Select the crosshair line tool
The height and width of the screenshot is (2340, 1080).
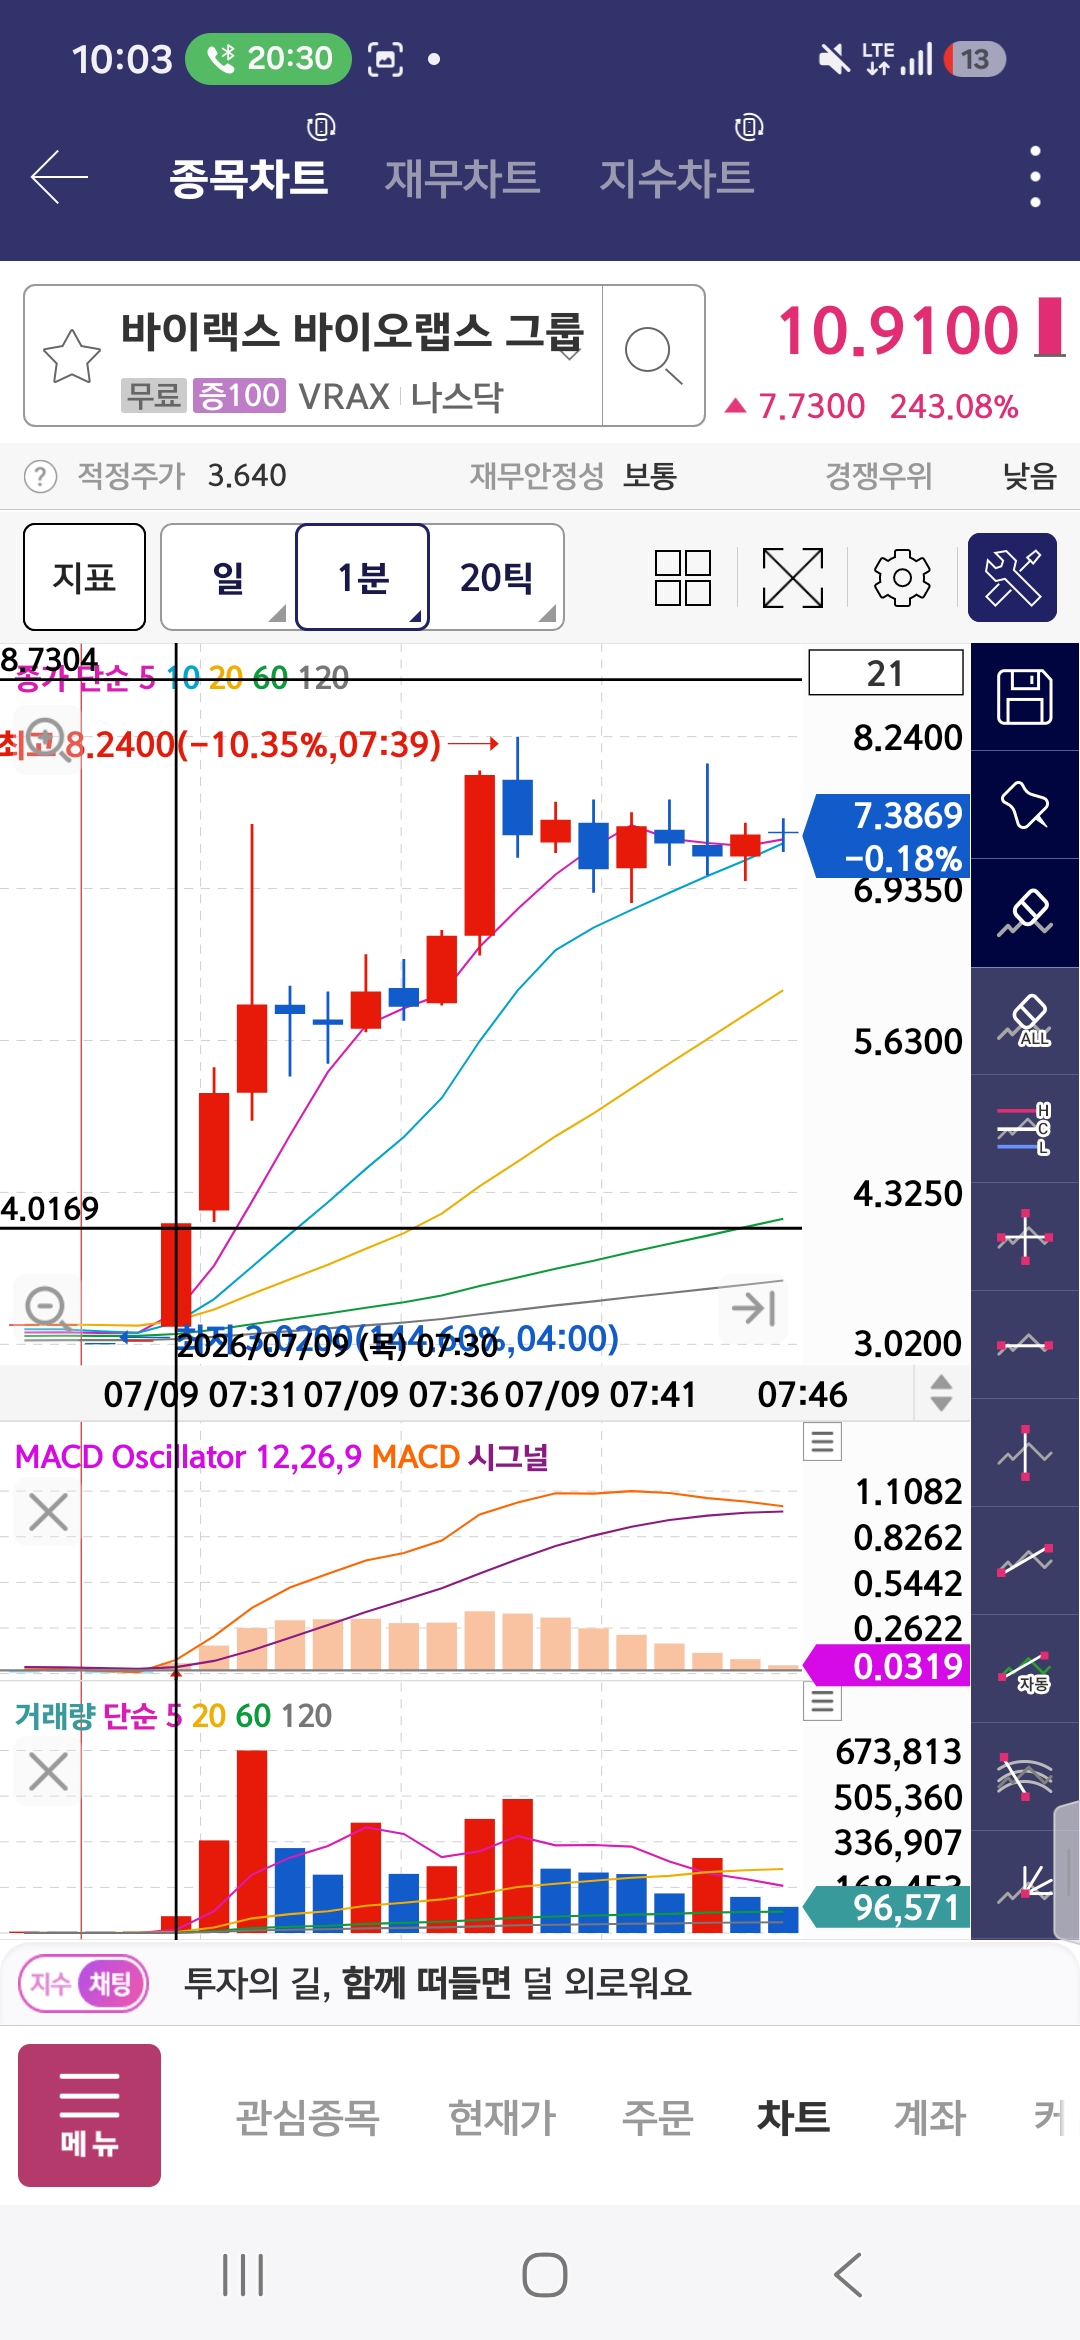pos(1025,1237)
